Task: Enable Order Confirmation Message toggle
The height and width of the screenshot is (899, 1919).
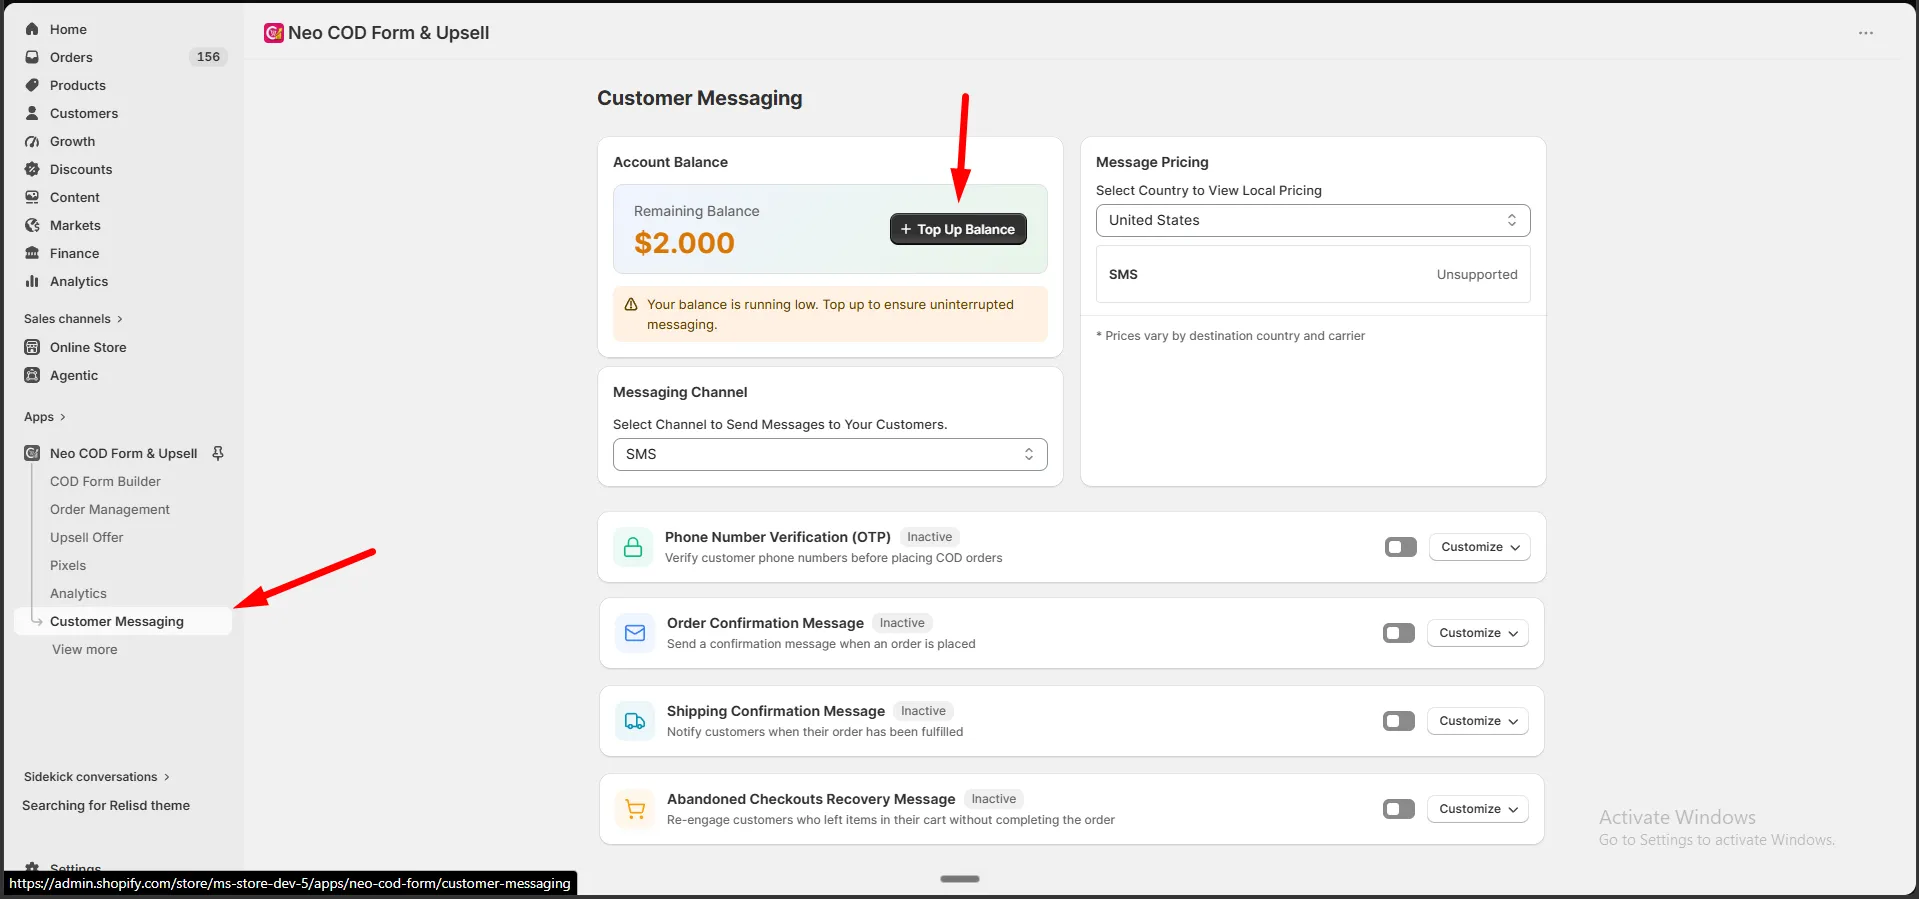Action: (x=1399, y=633)
